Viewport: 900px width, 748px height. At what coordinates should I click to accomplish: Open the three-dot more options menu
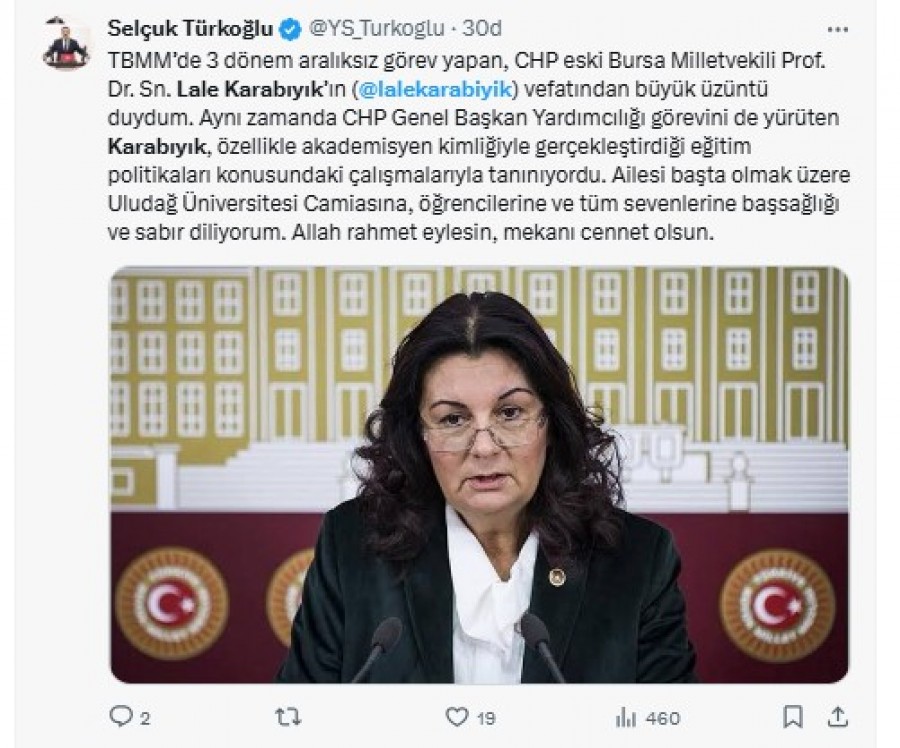(x=837, y=29)
